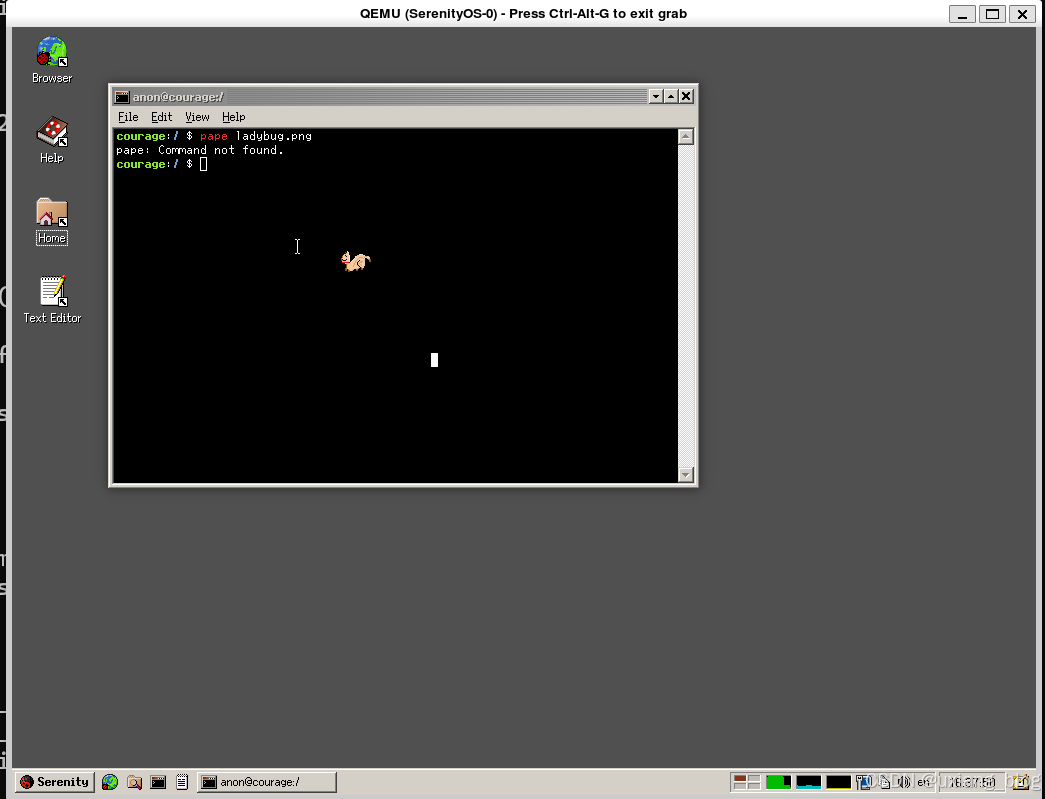1045x799 pixels.
Task: Launch Terminal from taskbar quick launch
Action: (x=158, y=782)
